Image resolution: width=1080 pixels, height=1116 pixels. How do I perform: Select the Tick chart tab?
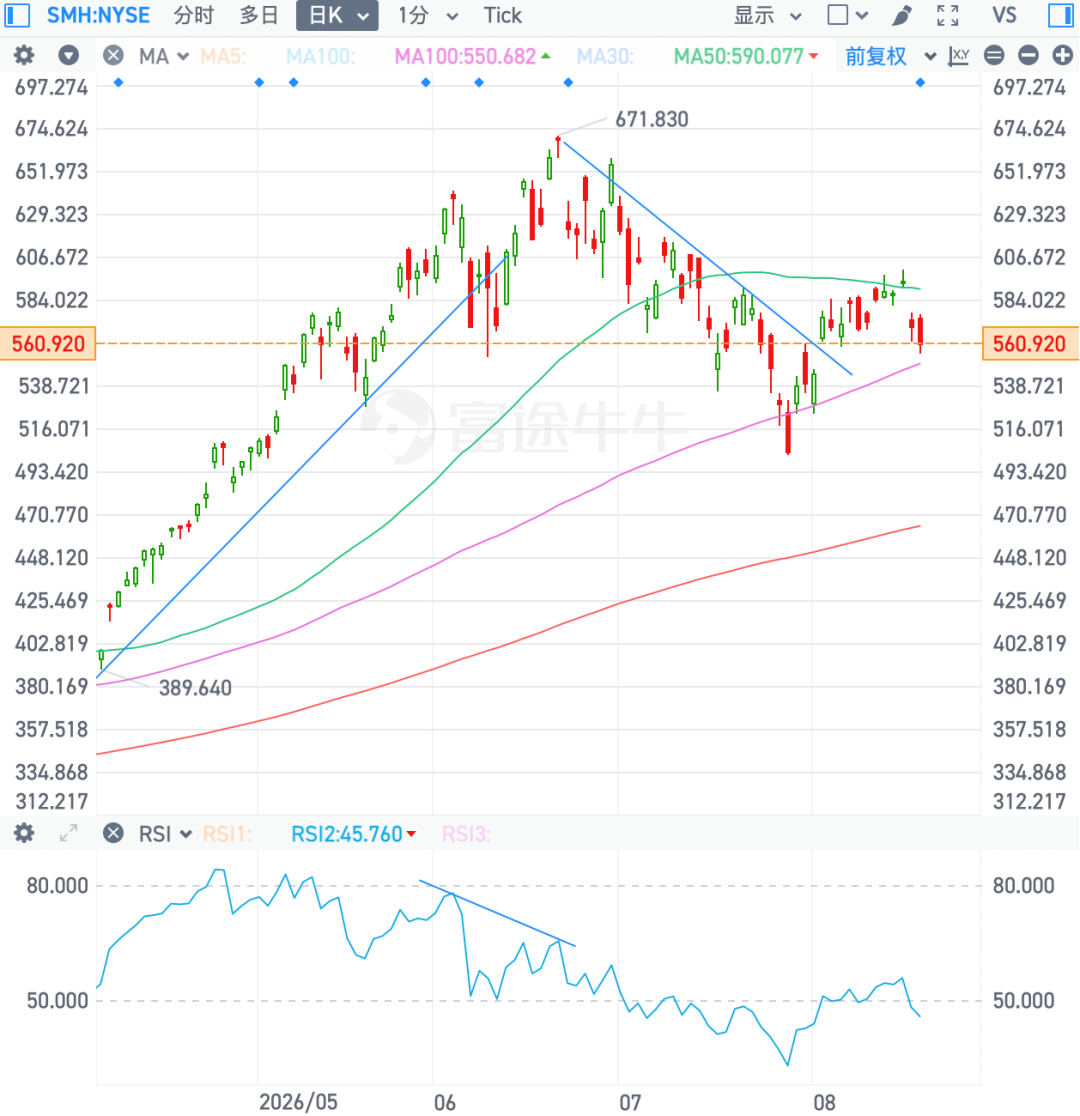[x=503, y=15]
